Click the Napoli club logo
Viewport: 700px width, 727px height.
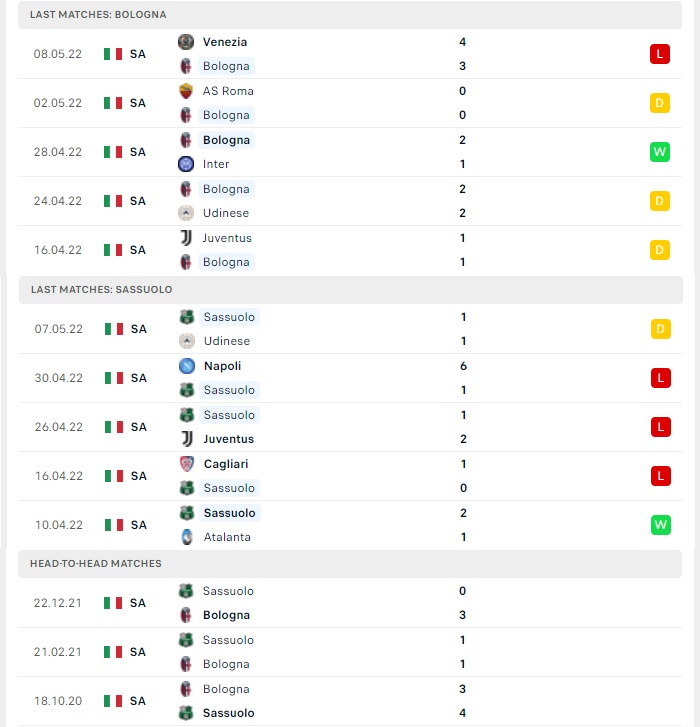click(x=187, y=366)
